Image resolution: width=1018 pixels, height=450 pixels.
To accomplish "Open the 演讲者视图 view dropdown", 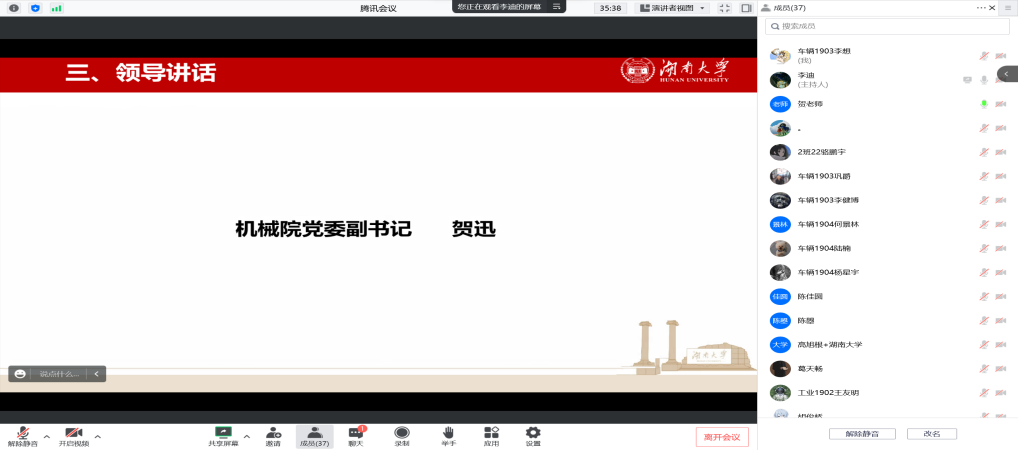I will (x=673, y=8).
